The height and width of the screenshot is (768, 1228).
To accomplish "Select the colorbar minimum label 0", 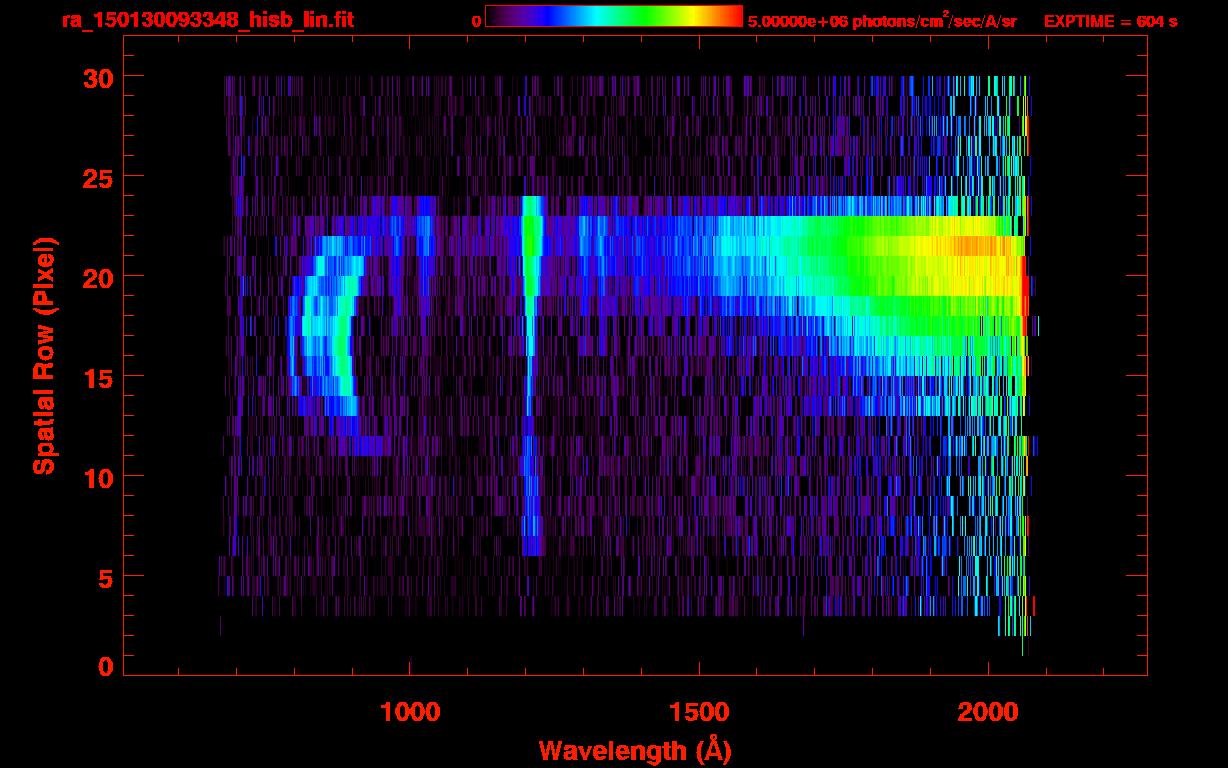I will 476,21.
